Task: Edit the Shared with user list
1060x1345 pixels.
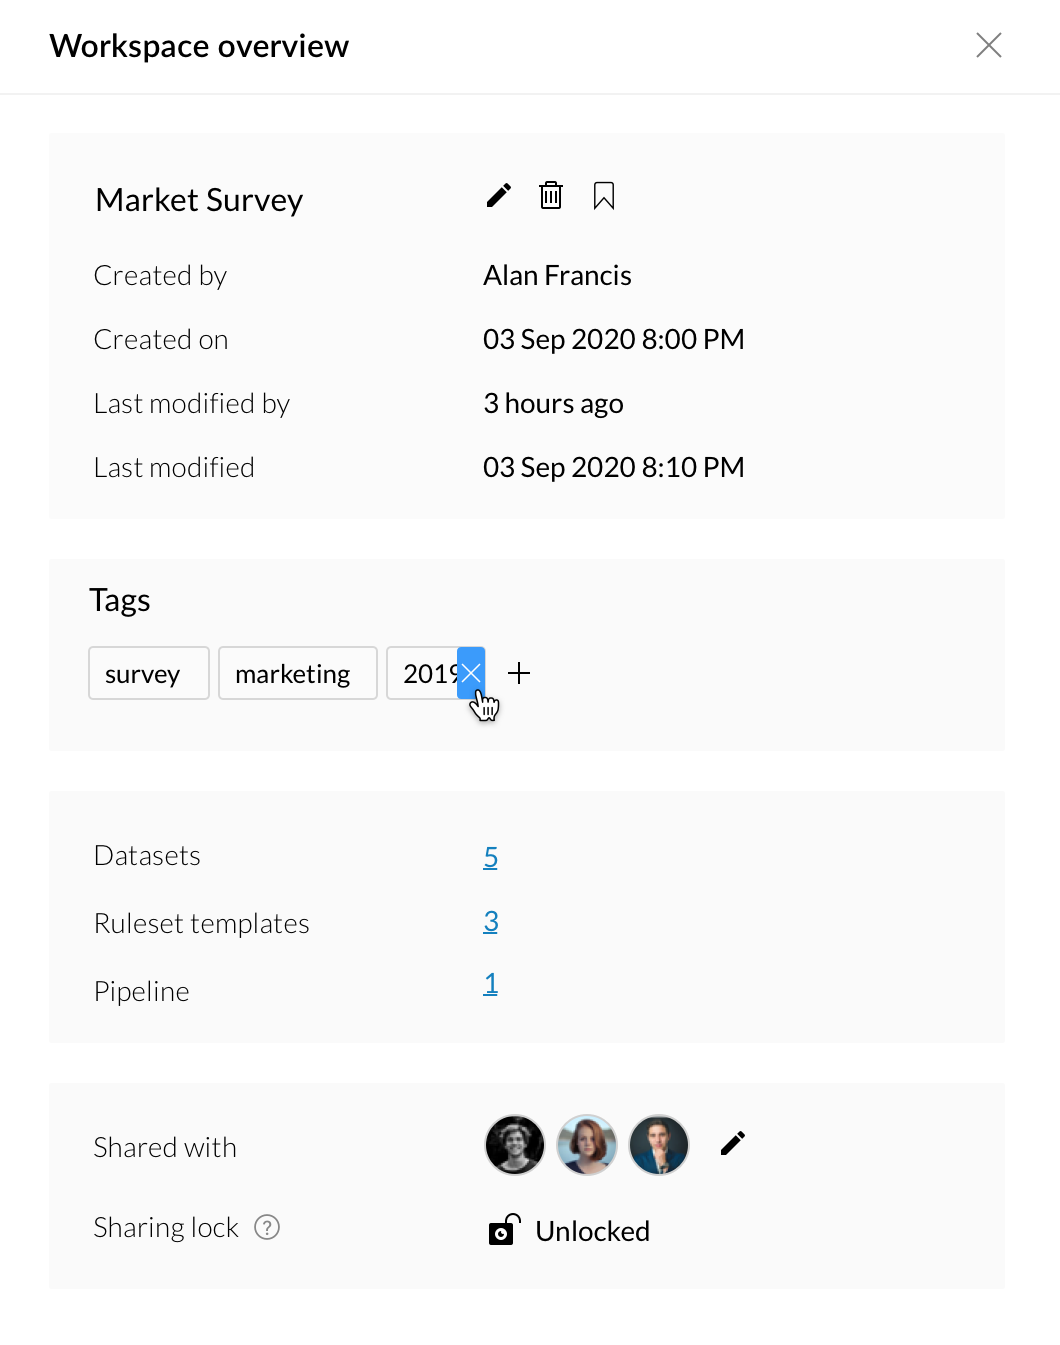Action: (x=733, y=1143)
